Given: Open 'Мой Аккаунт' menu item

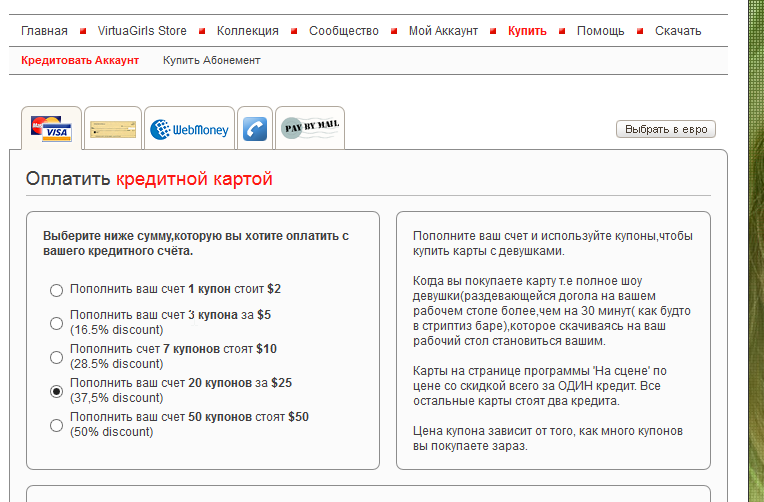Looking at the screenshot, I should click(443, 31).
